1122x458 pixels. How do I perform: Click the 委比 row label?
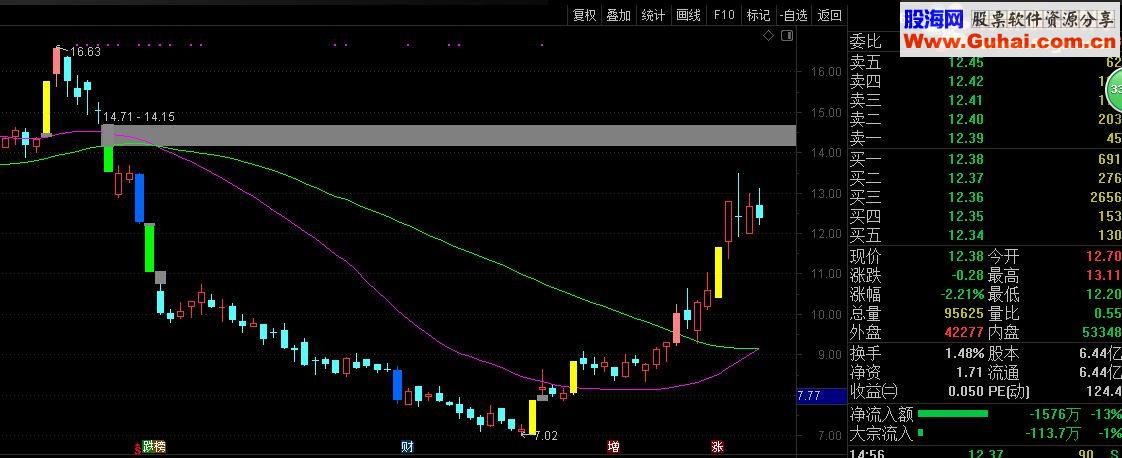[x=865, y=42]
